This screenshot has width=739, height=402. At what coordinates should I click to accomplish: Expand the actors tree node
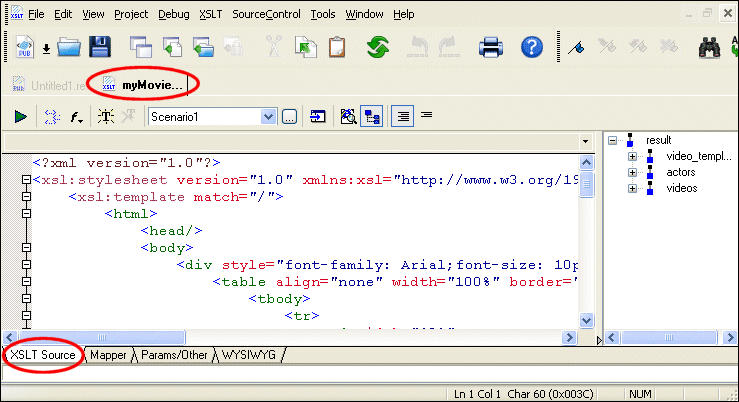(632, 173)
